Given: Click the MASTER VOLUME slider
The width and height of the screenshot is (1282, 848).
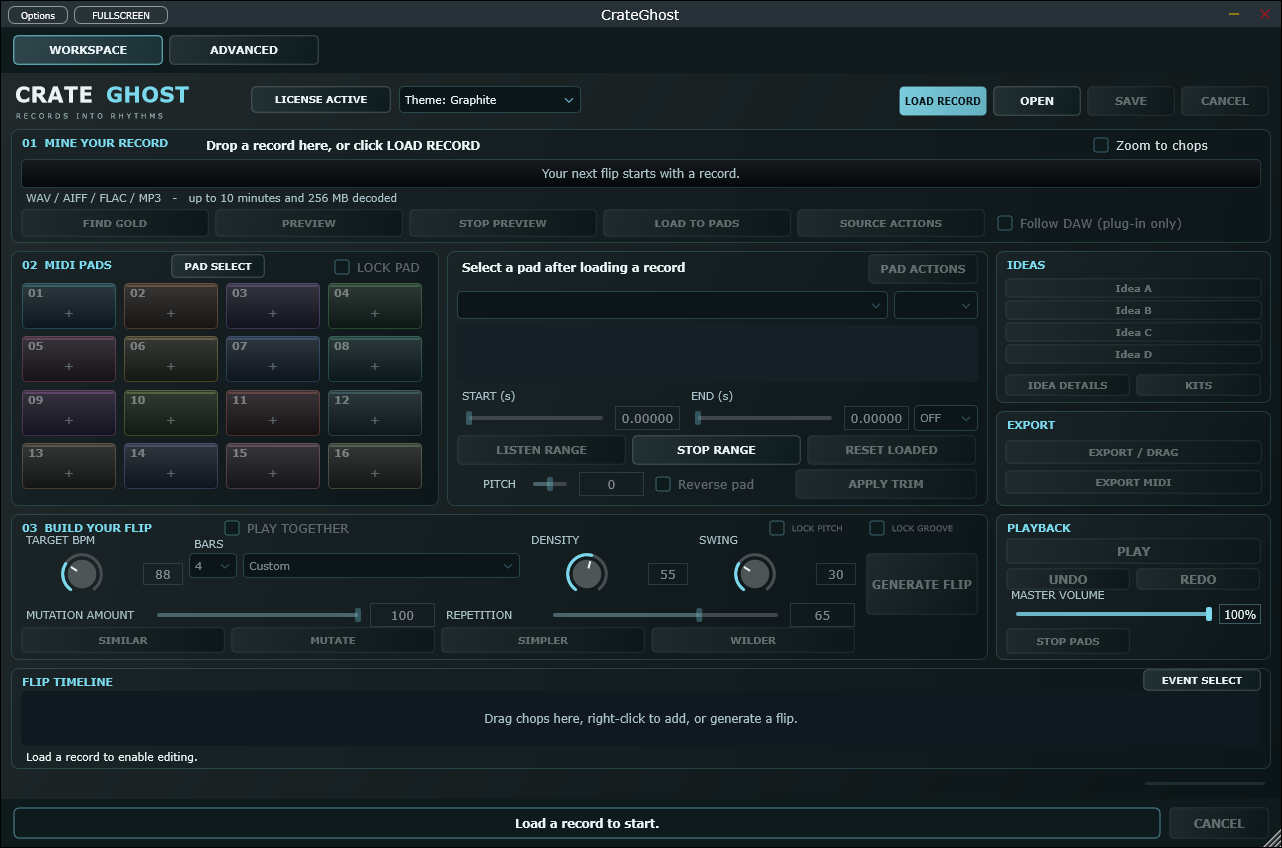Looking at the screenshot, I should pyautogui.click(x=1112, y=614).
